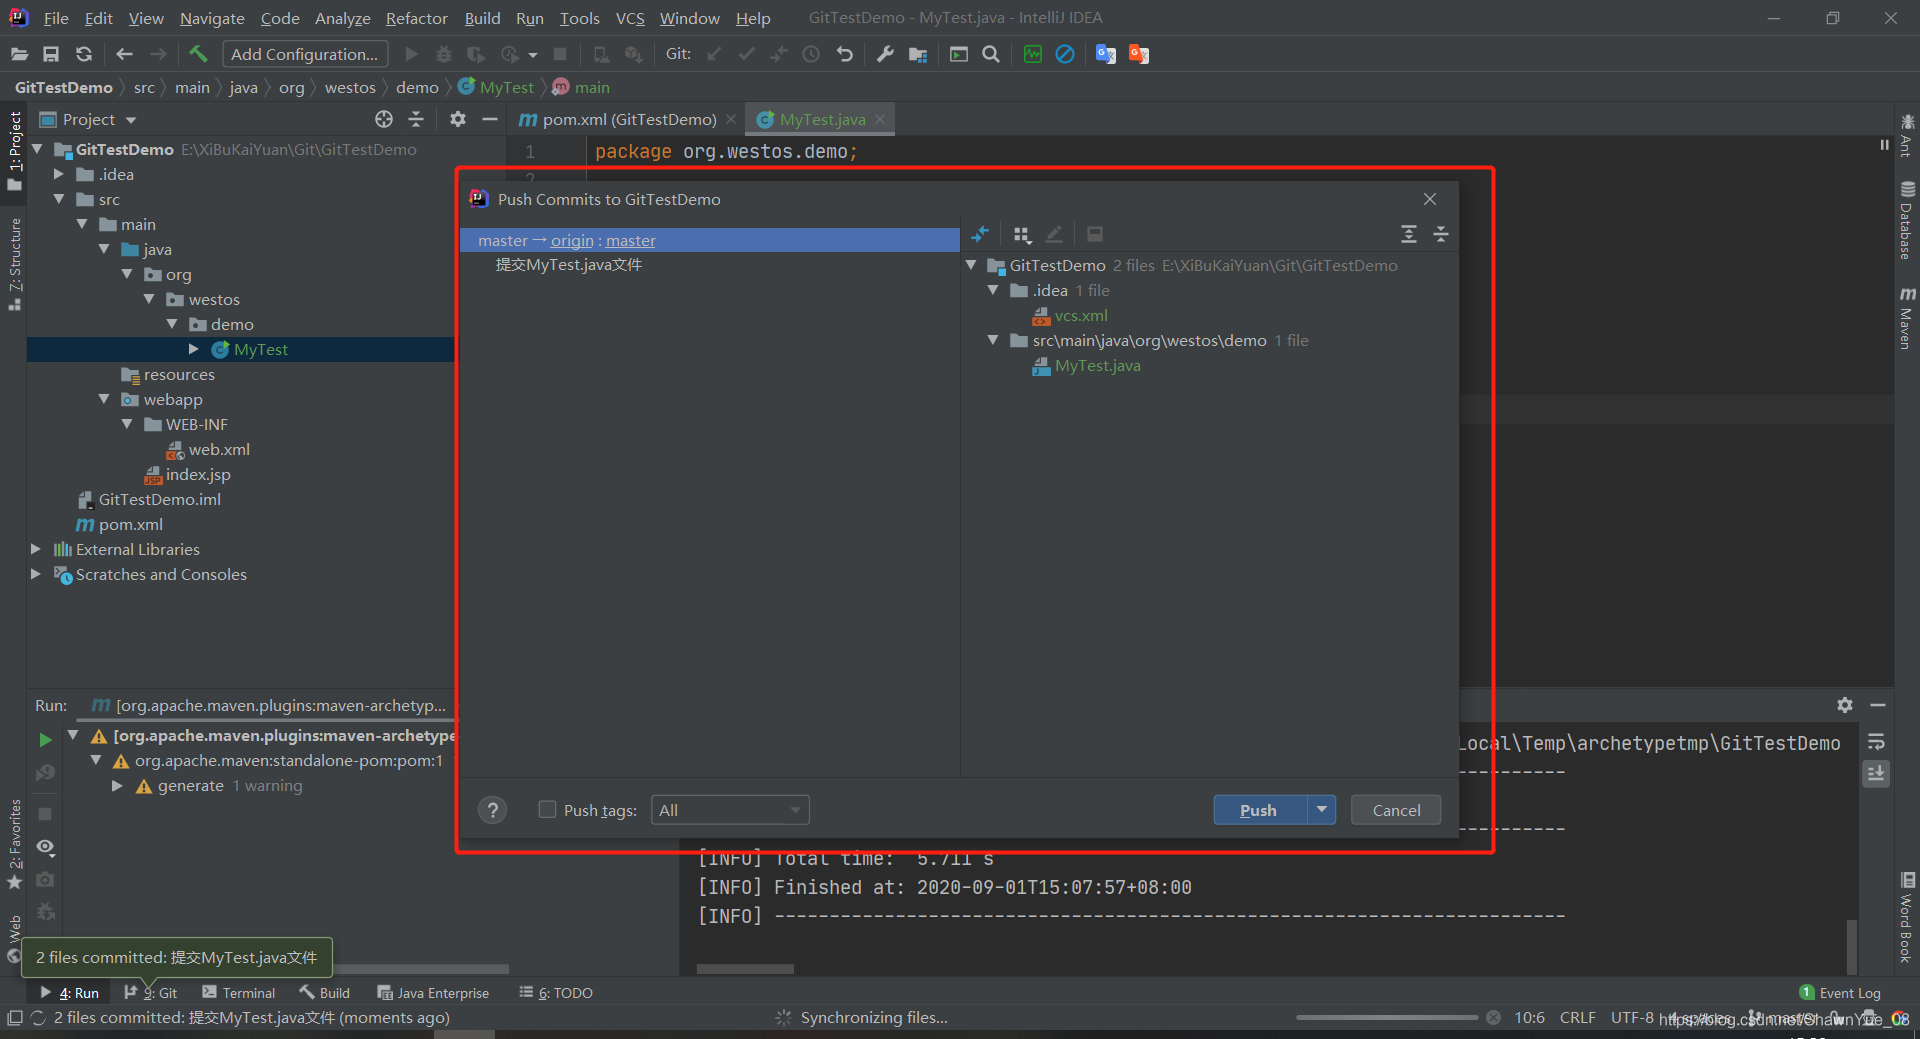The image size is (1920, 1039).
Task: Click Search Everywhere magnifier icon
Action: (991, 54)
